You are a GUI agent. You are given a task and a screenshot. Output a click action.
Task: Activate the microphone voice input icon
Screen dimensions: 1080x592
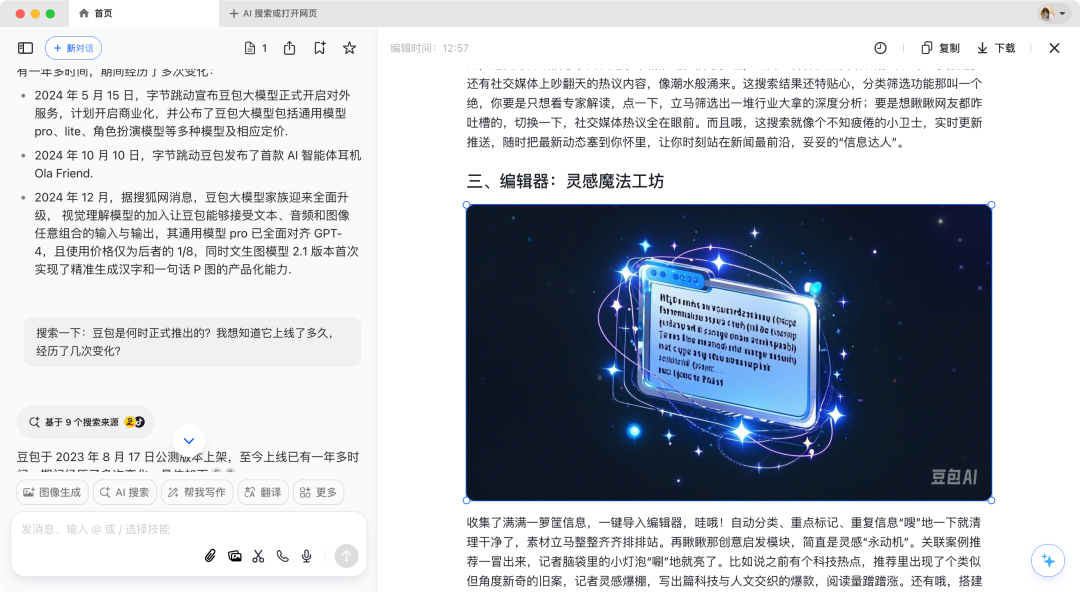pos(307,556)
